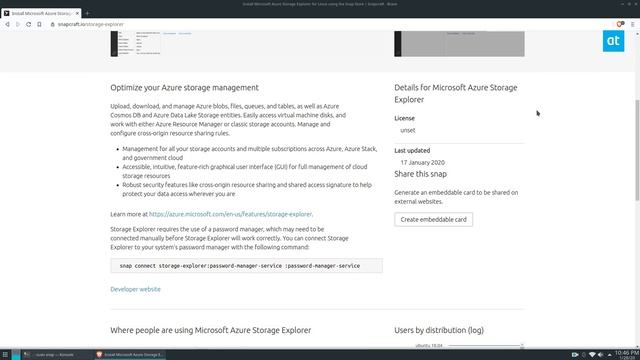640x360 pixels.
Task: Select the Install Microsoft Azure Storage tab
Action: [x=41, y=13]
